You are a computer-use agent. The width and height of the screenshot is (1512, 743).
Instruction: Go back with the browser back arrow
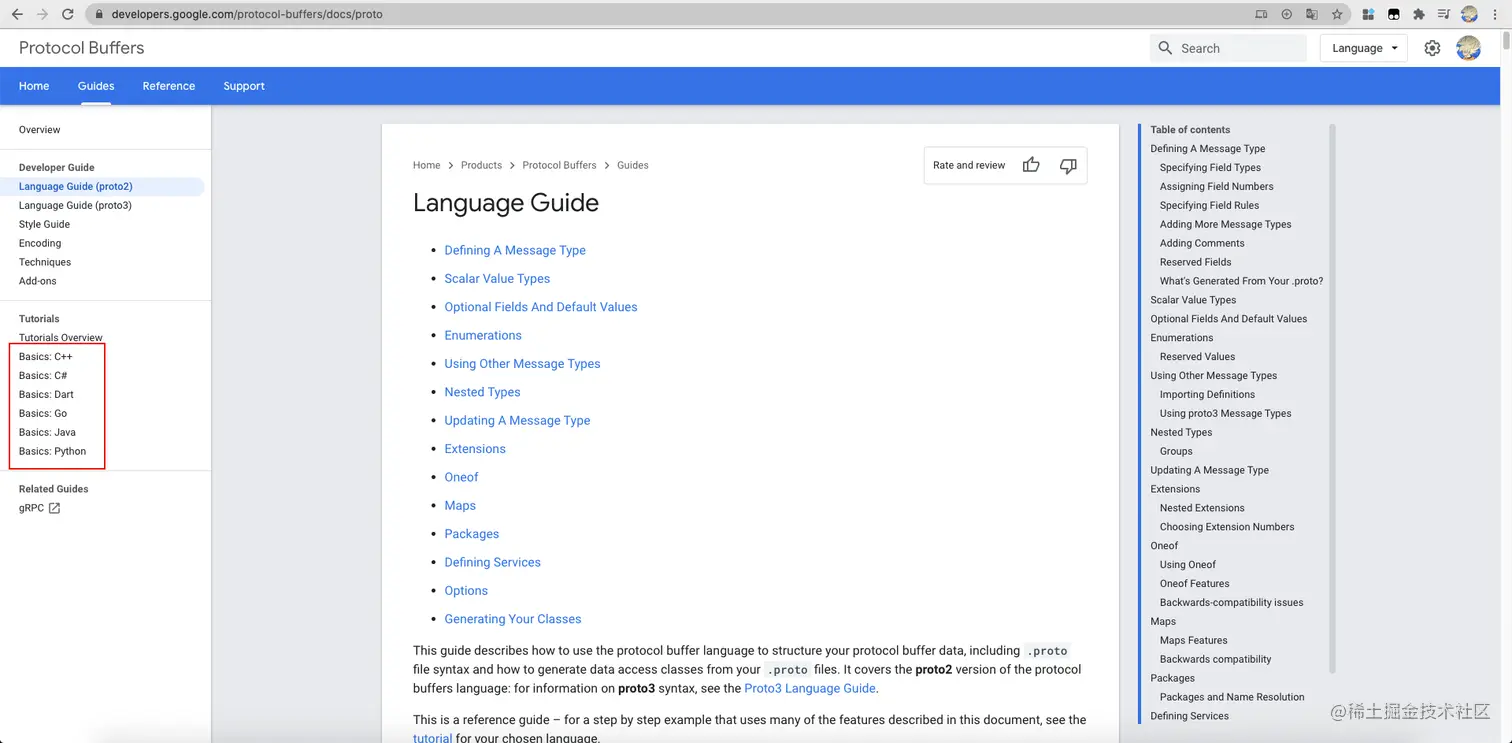point(17,14)
